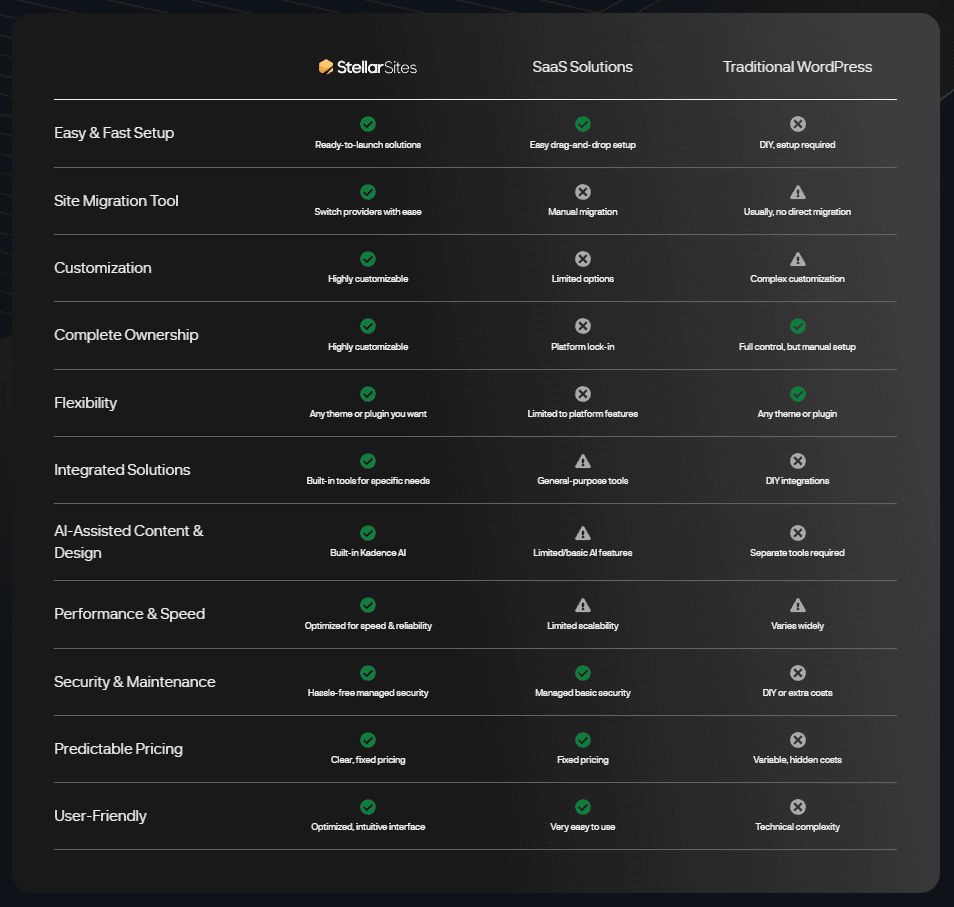Click warning triangle for Limited/basic AI features

pos(583,533)
